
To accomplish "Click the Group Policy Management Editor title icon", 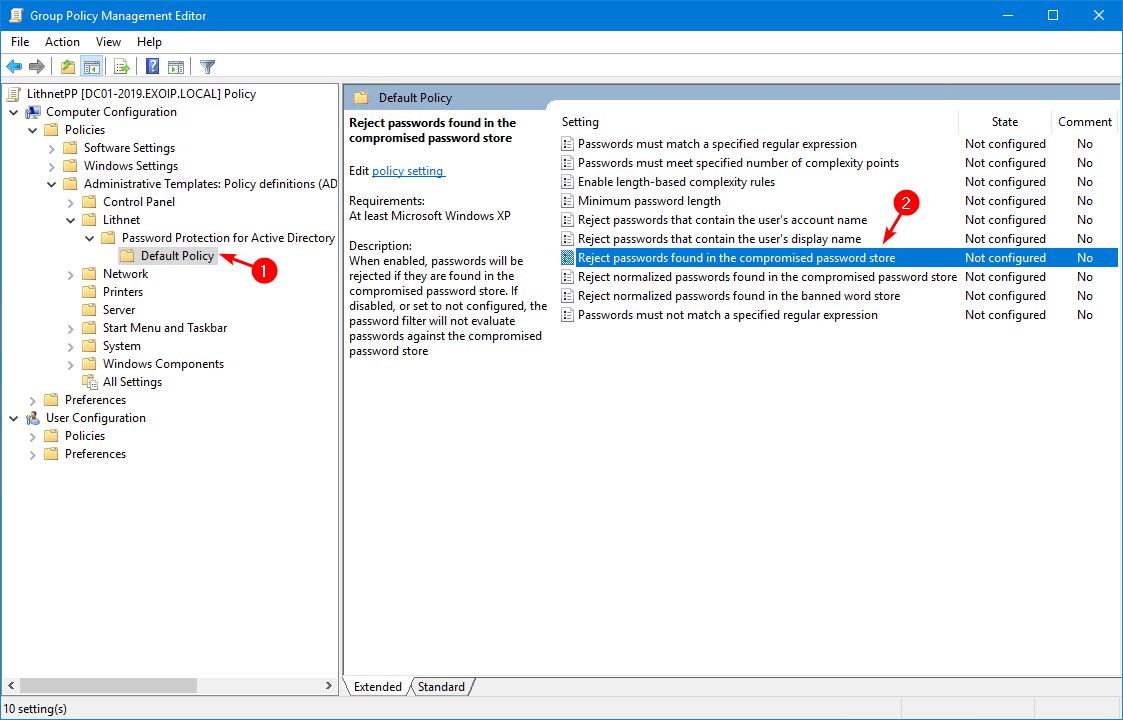I will pos(16,15).
